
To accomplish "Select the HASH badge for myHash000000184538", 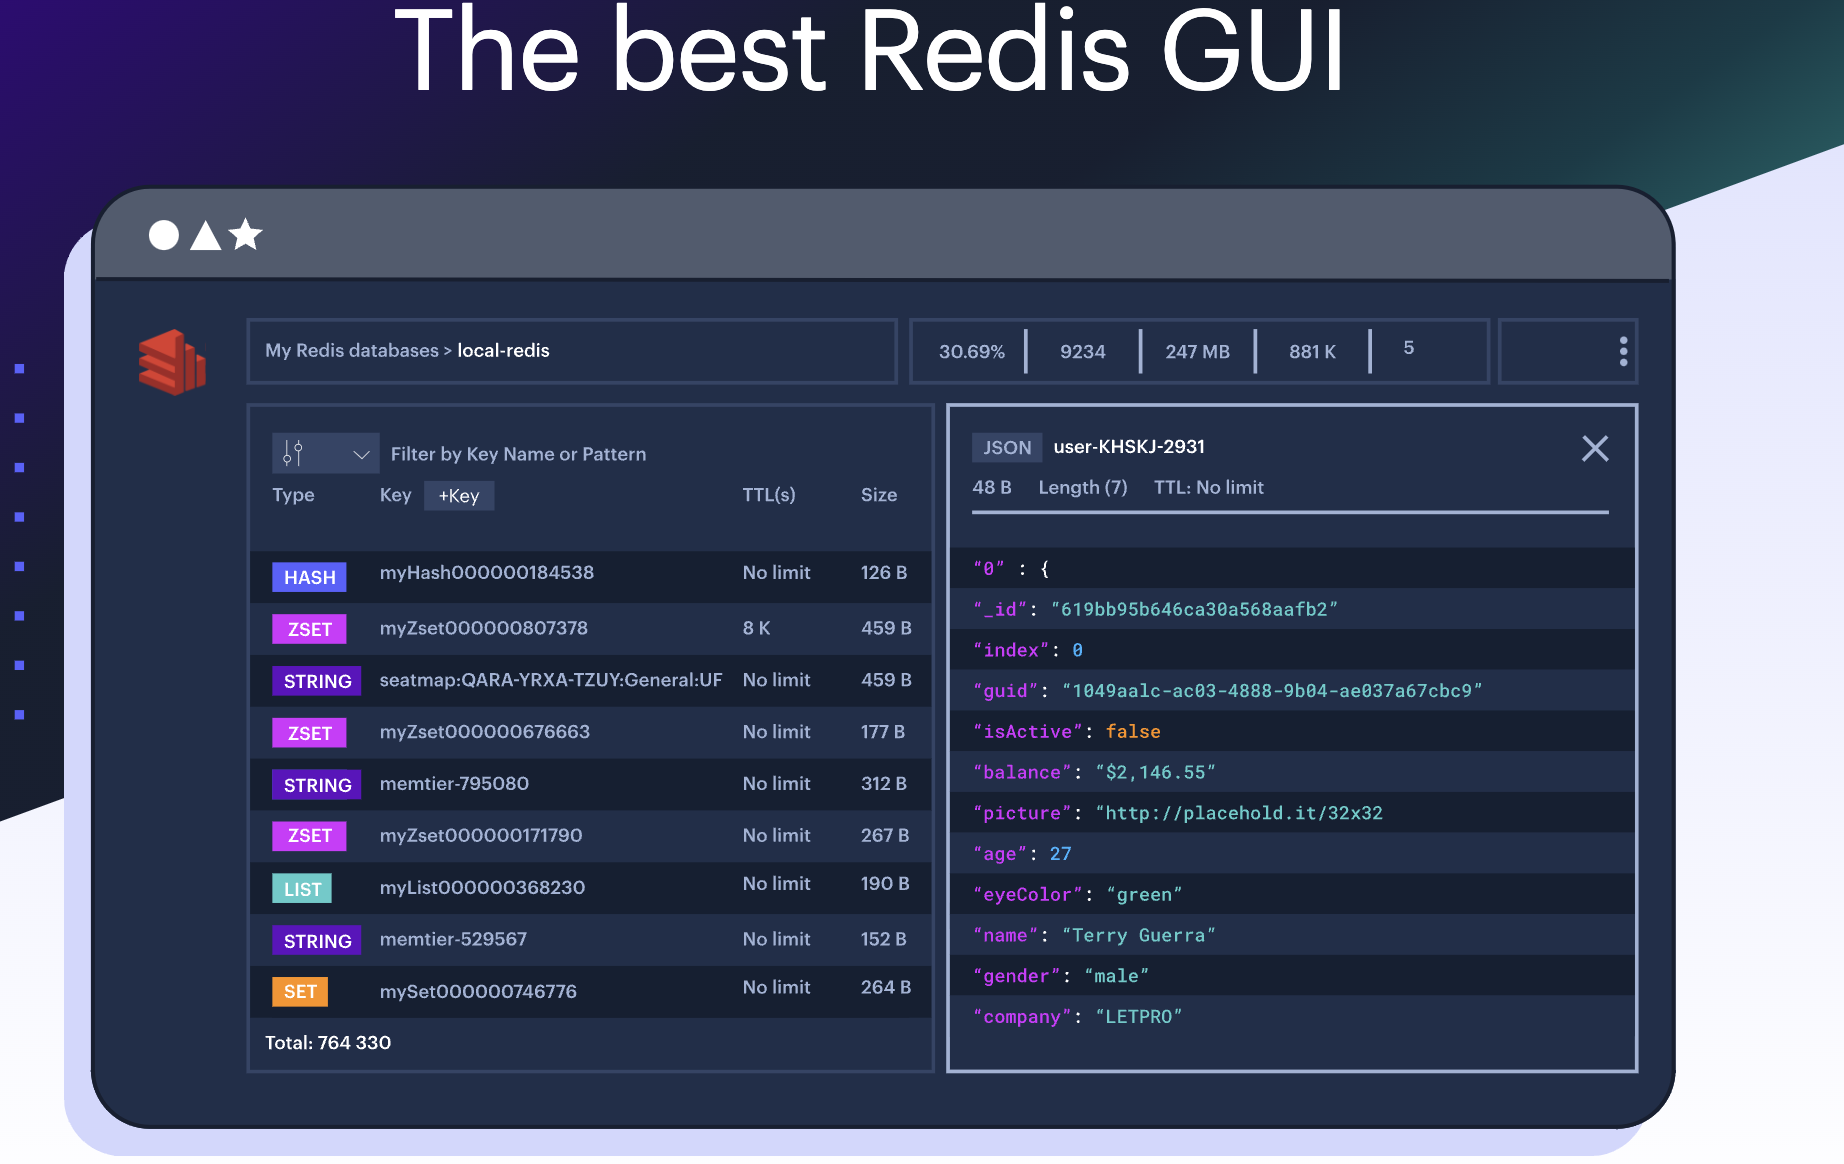I will 309,577.
